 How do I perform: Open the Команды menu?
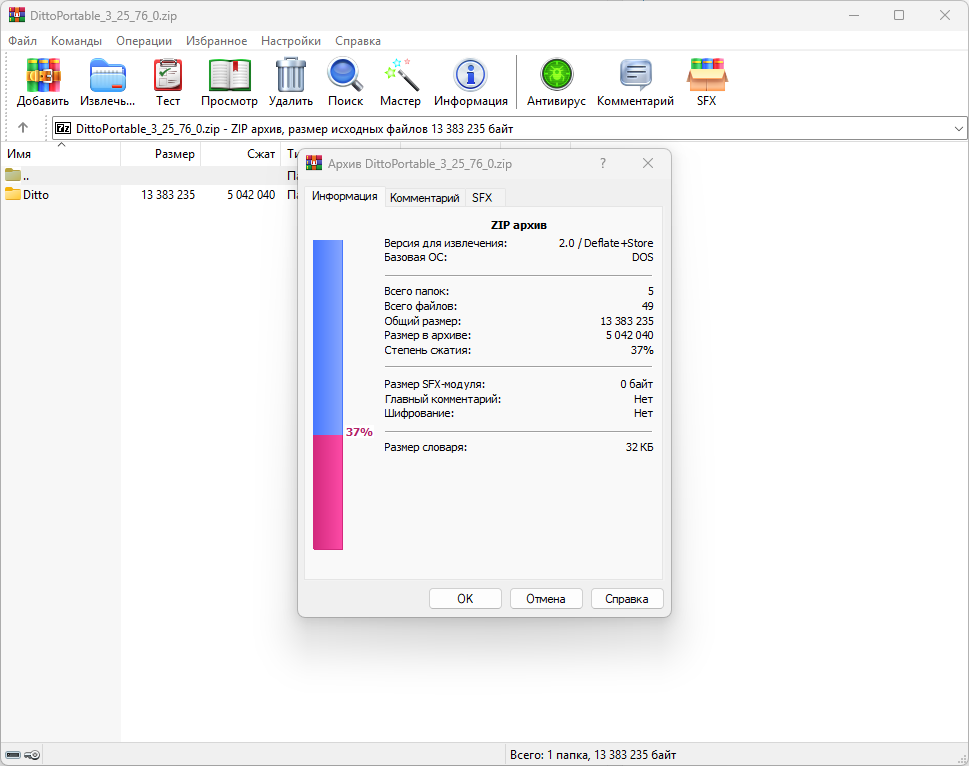point(77,41)
